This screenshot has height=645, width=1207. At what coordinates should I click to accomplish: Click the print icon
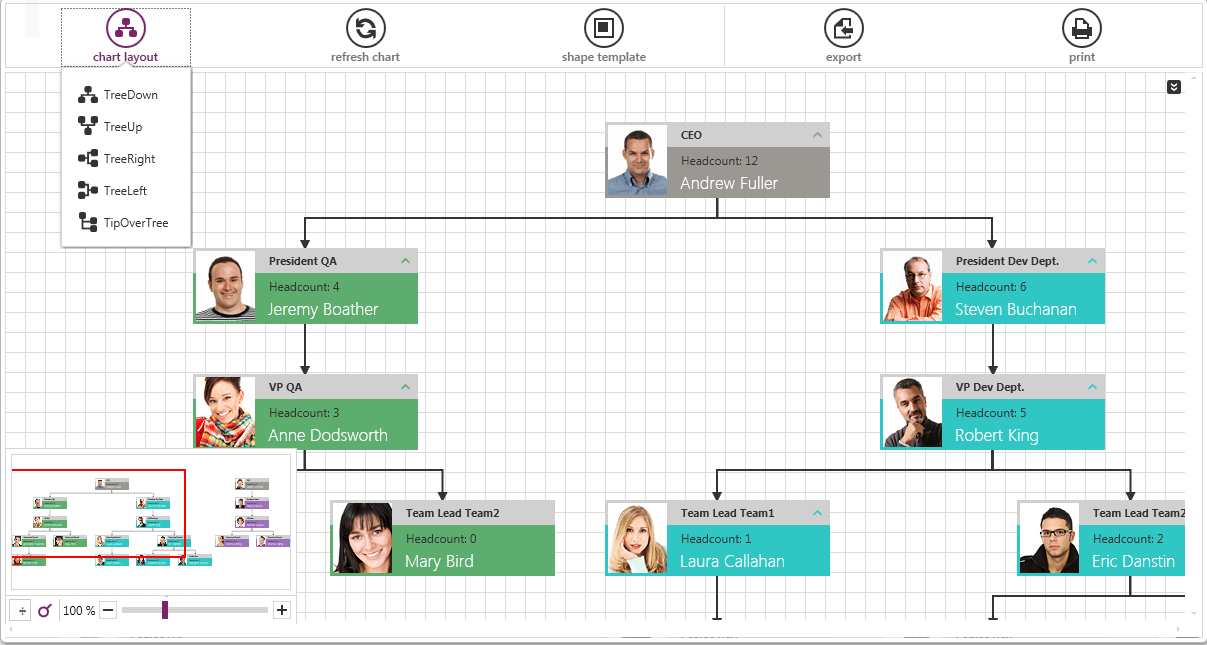1081,29
